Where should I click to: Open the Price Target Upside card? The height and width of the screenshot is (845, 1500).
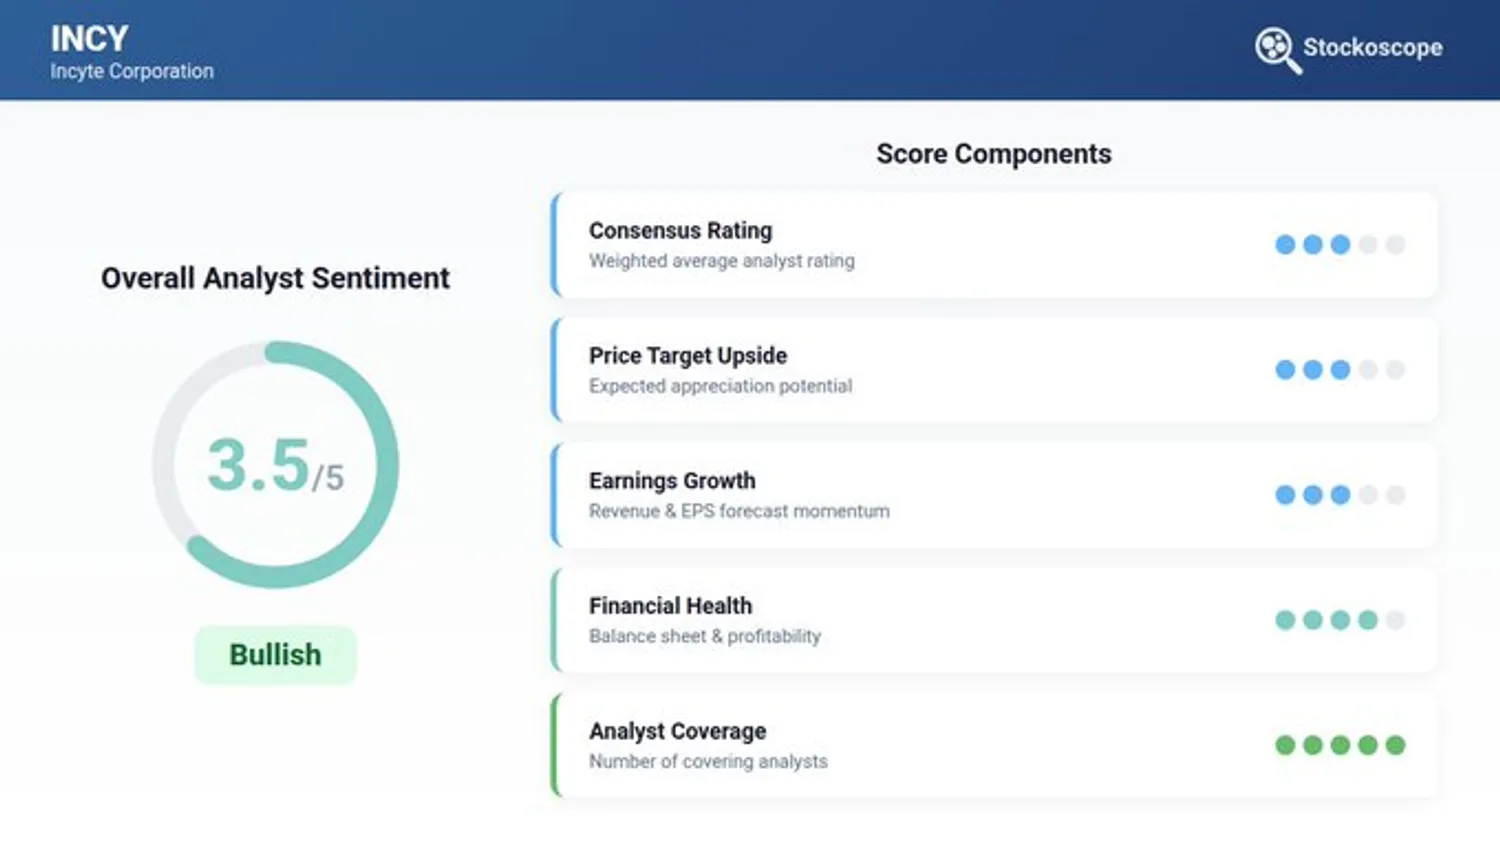click(x=994, y=370)
